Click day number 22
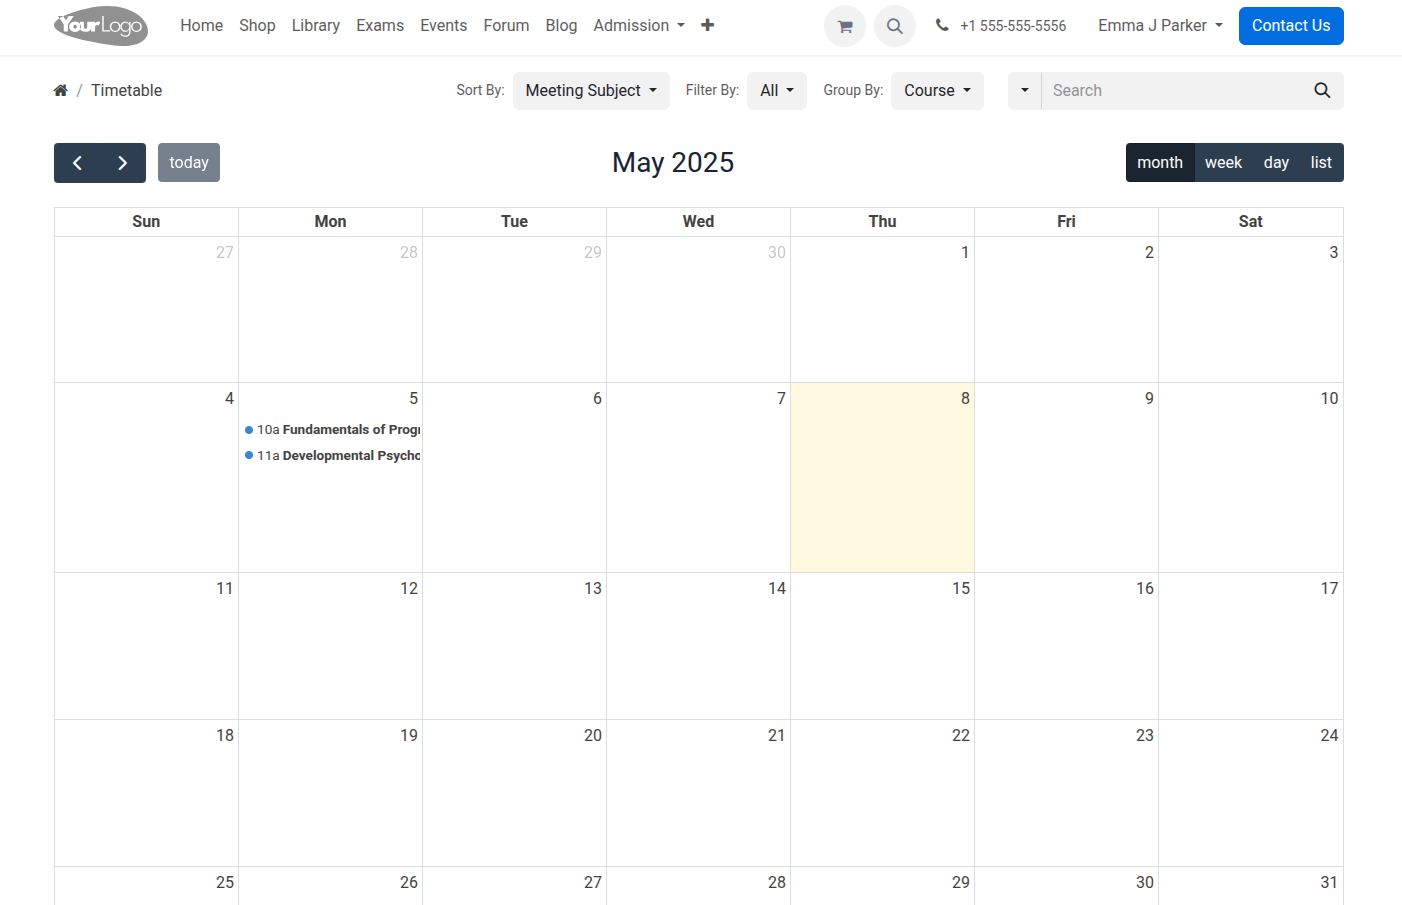The height and width of the screenshot is (905, 1402). (961, 735)
